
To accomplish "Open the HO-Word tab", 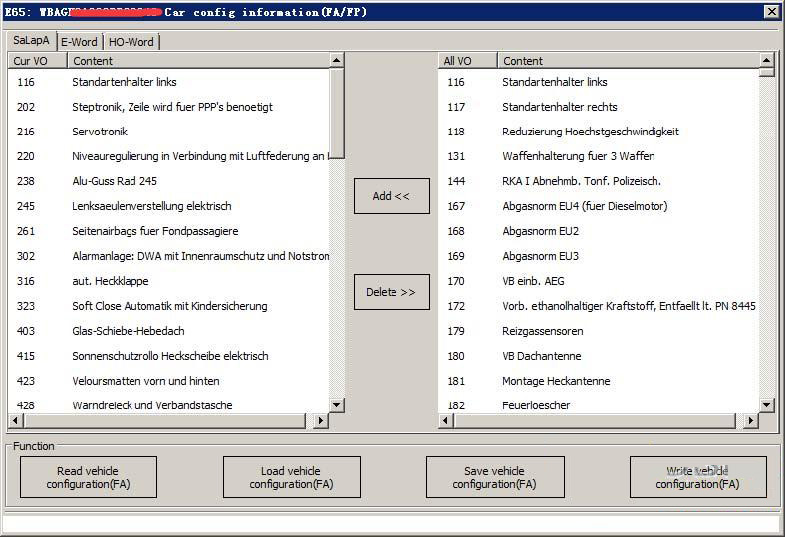I will click(x=131, y=42).
